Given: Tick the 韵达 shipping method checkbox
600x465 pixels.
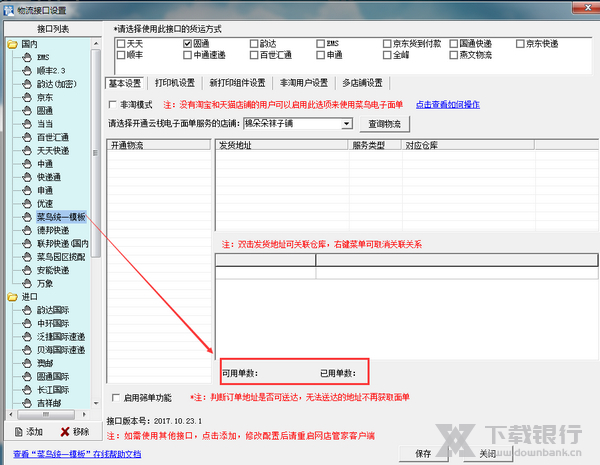Looking at the screenshot, I should [x=254, y=44].
